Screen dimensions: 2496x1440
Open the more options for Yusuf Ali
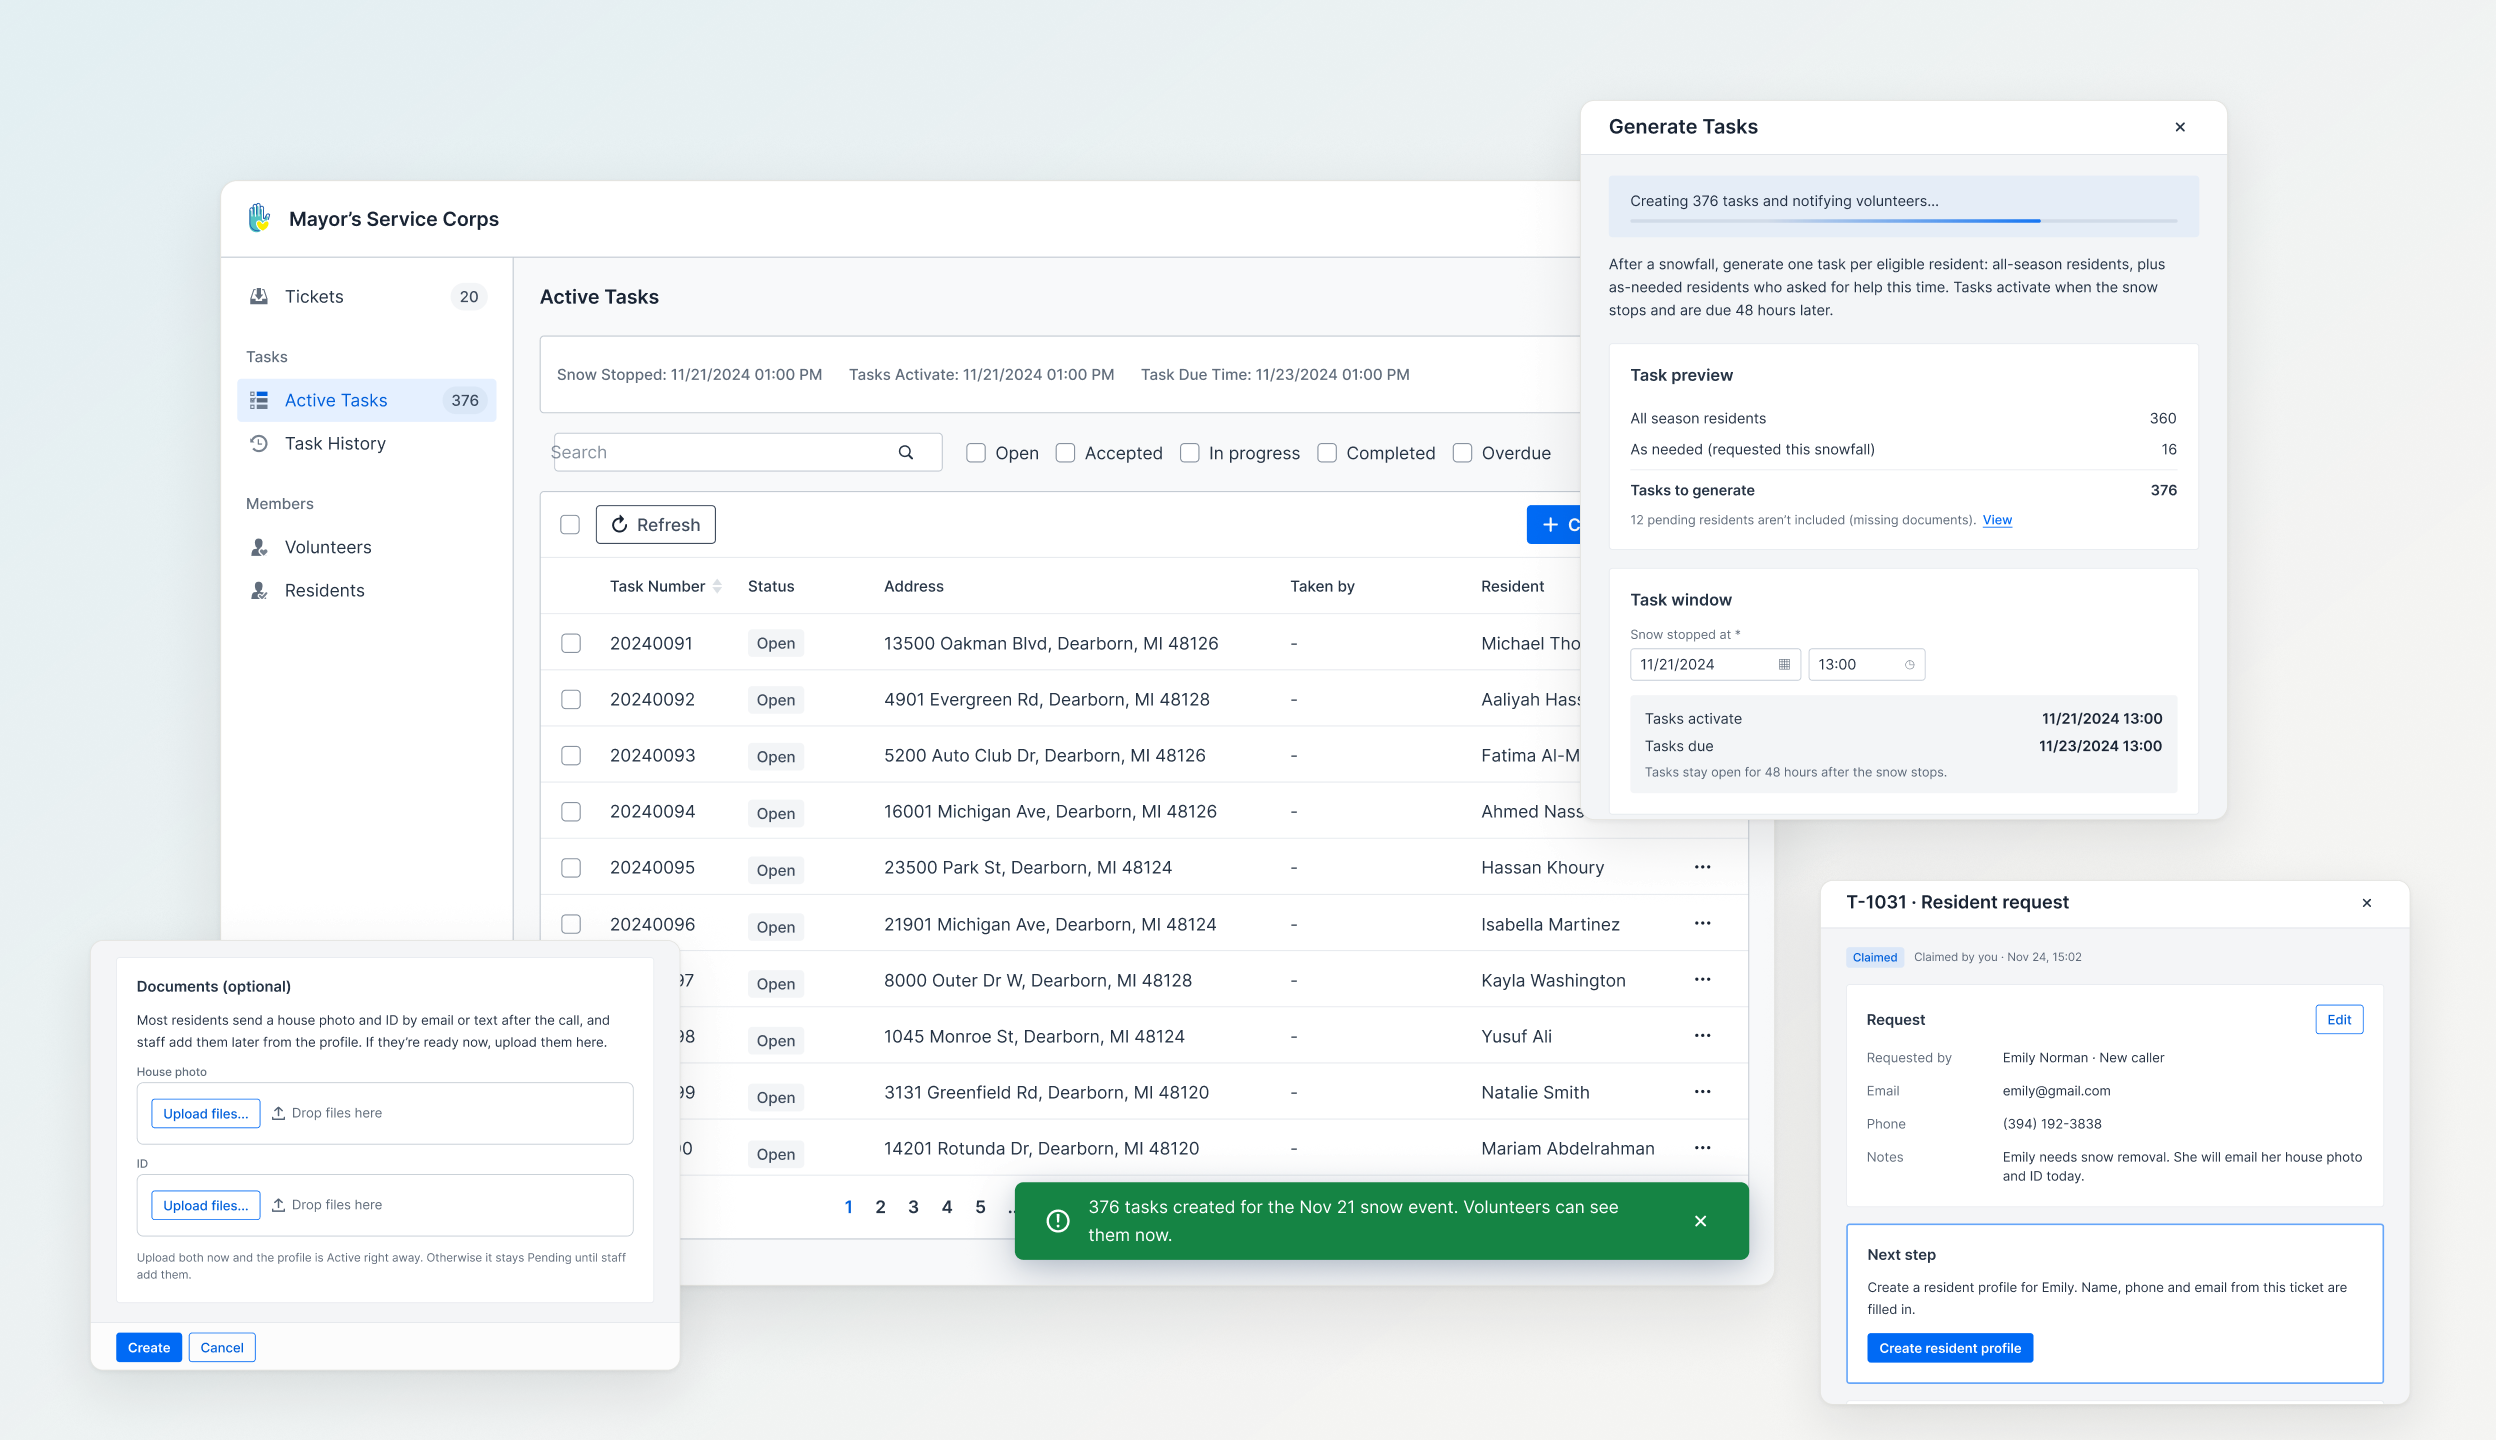(1702, 1035)
